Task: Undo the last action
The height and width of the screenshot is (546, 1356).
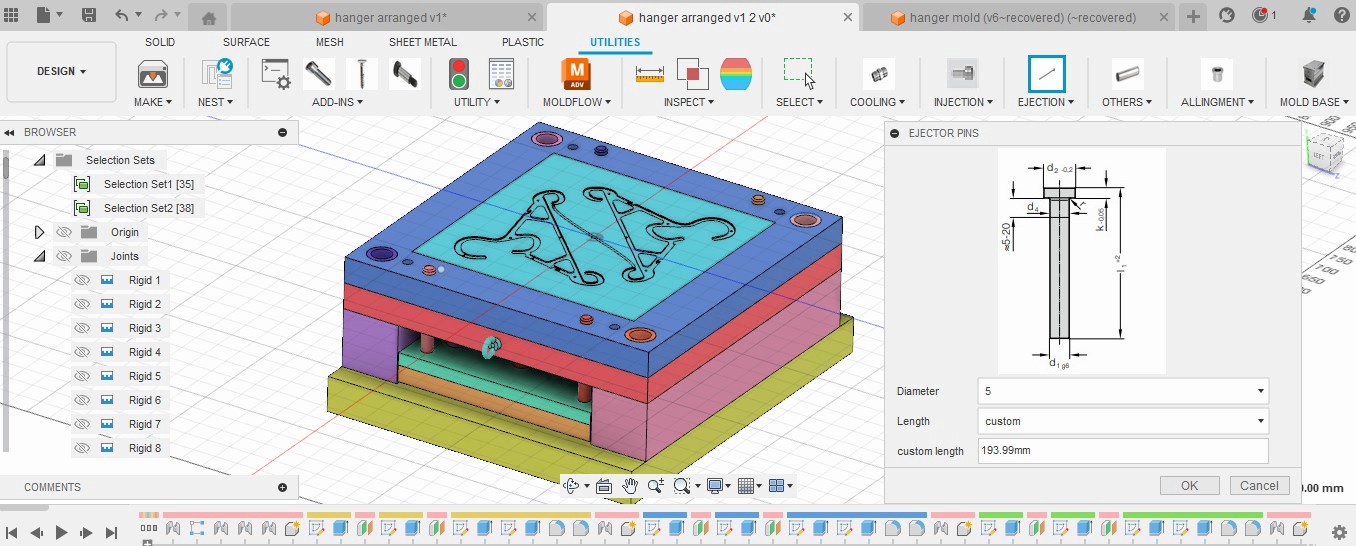Action: (x=121, y=15)
